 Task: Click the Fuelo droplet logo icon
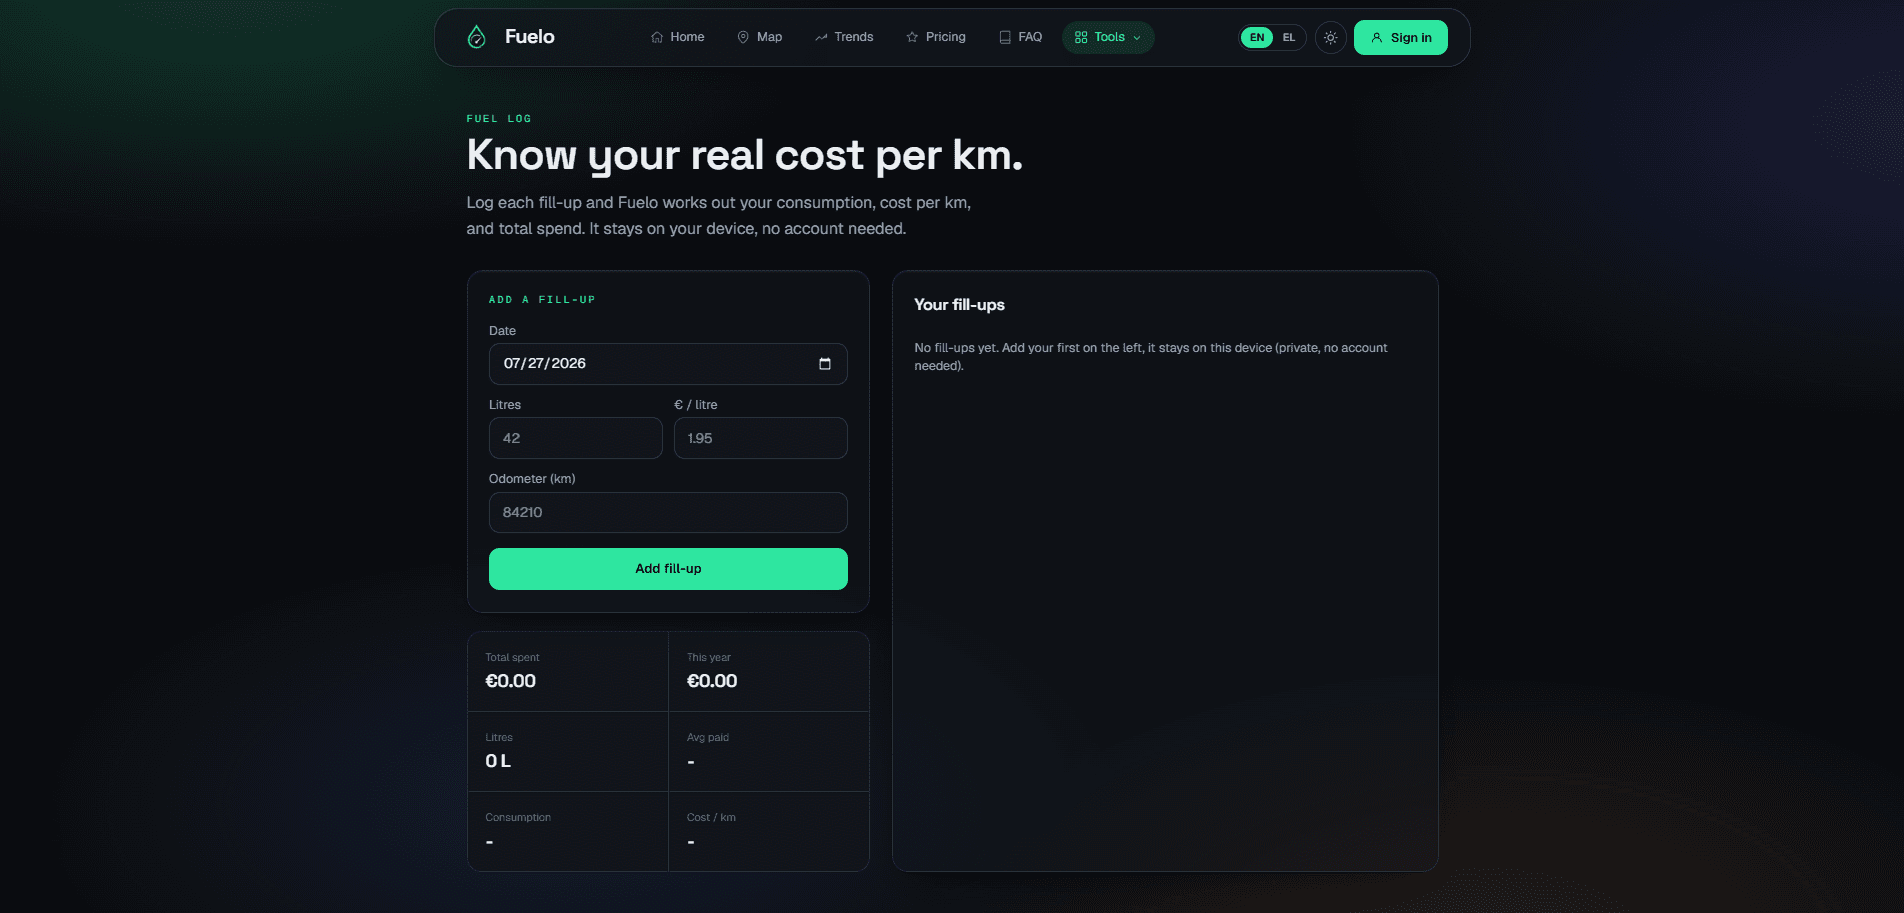(x=476, y=37)
